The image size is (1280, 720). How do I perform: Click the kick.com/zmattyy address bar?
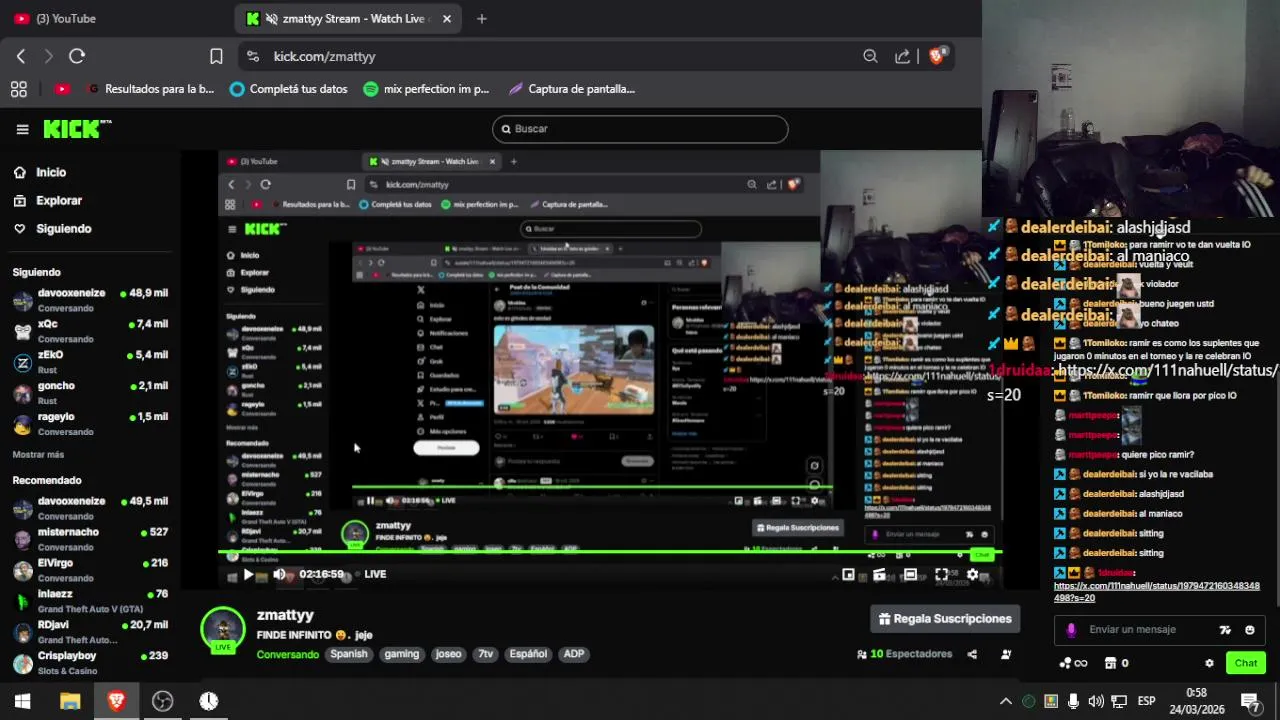[324, 57]
